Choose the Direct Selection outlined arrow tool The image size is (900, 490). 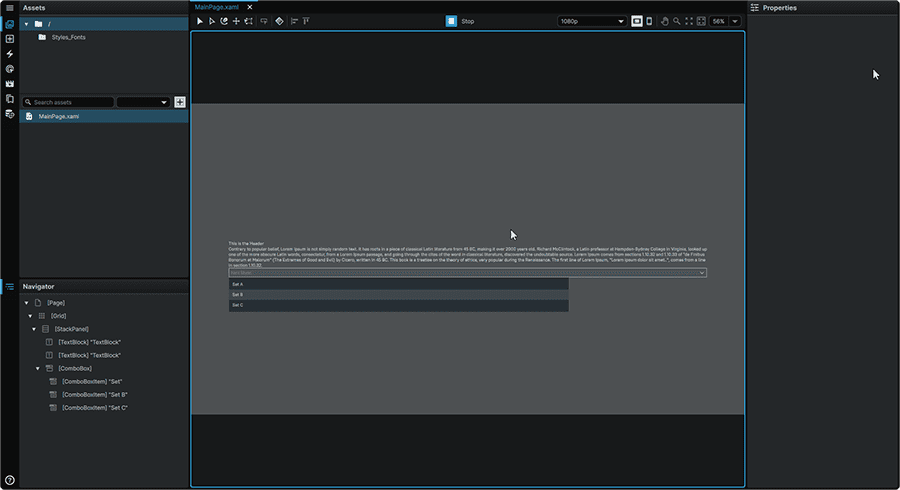pos(212,21)
